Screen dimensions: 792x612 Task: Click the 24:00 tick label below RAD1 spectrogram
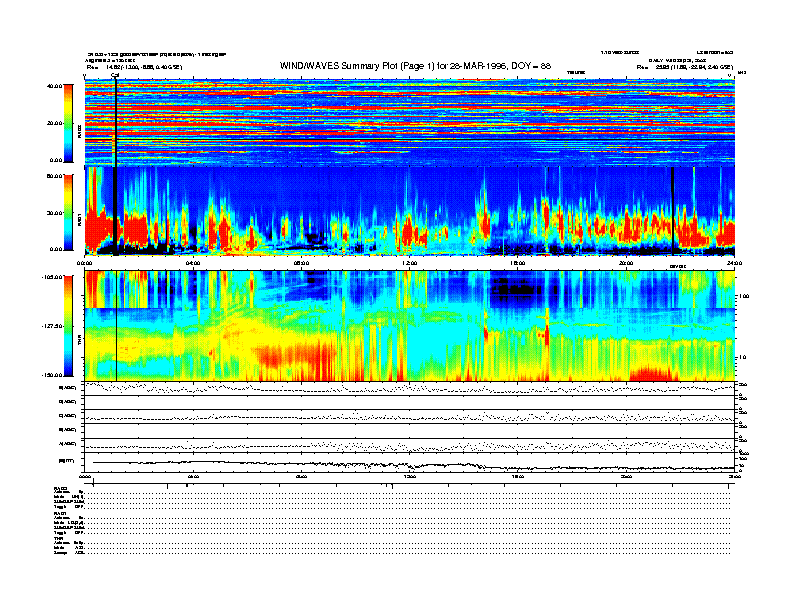(x=734, y=263)
